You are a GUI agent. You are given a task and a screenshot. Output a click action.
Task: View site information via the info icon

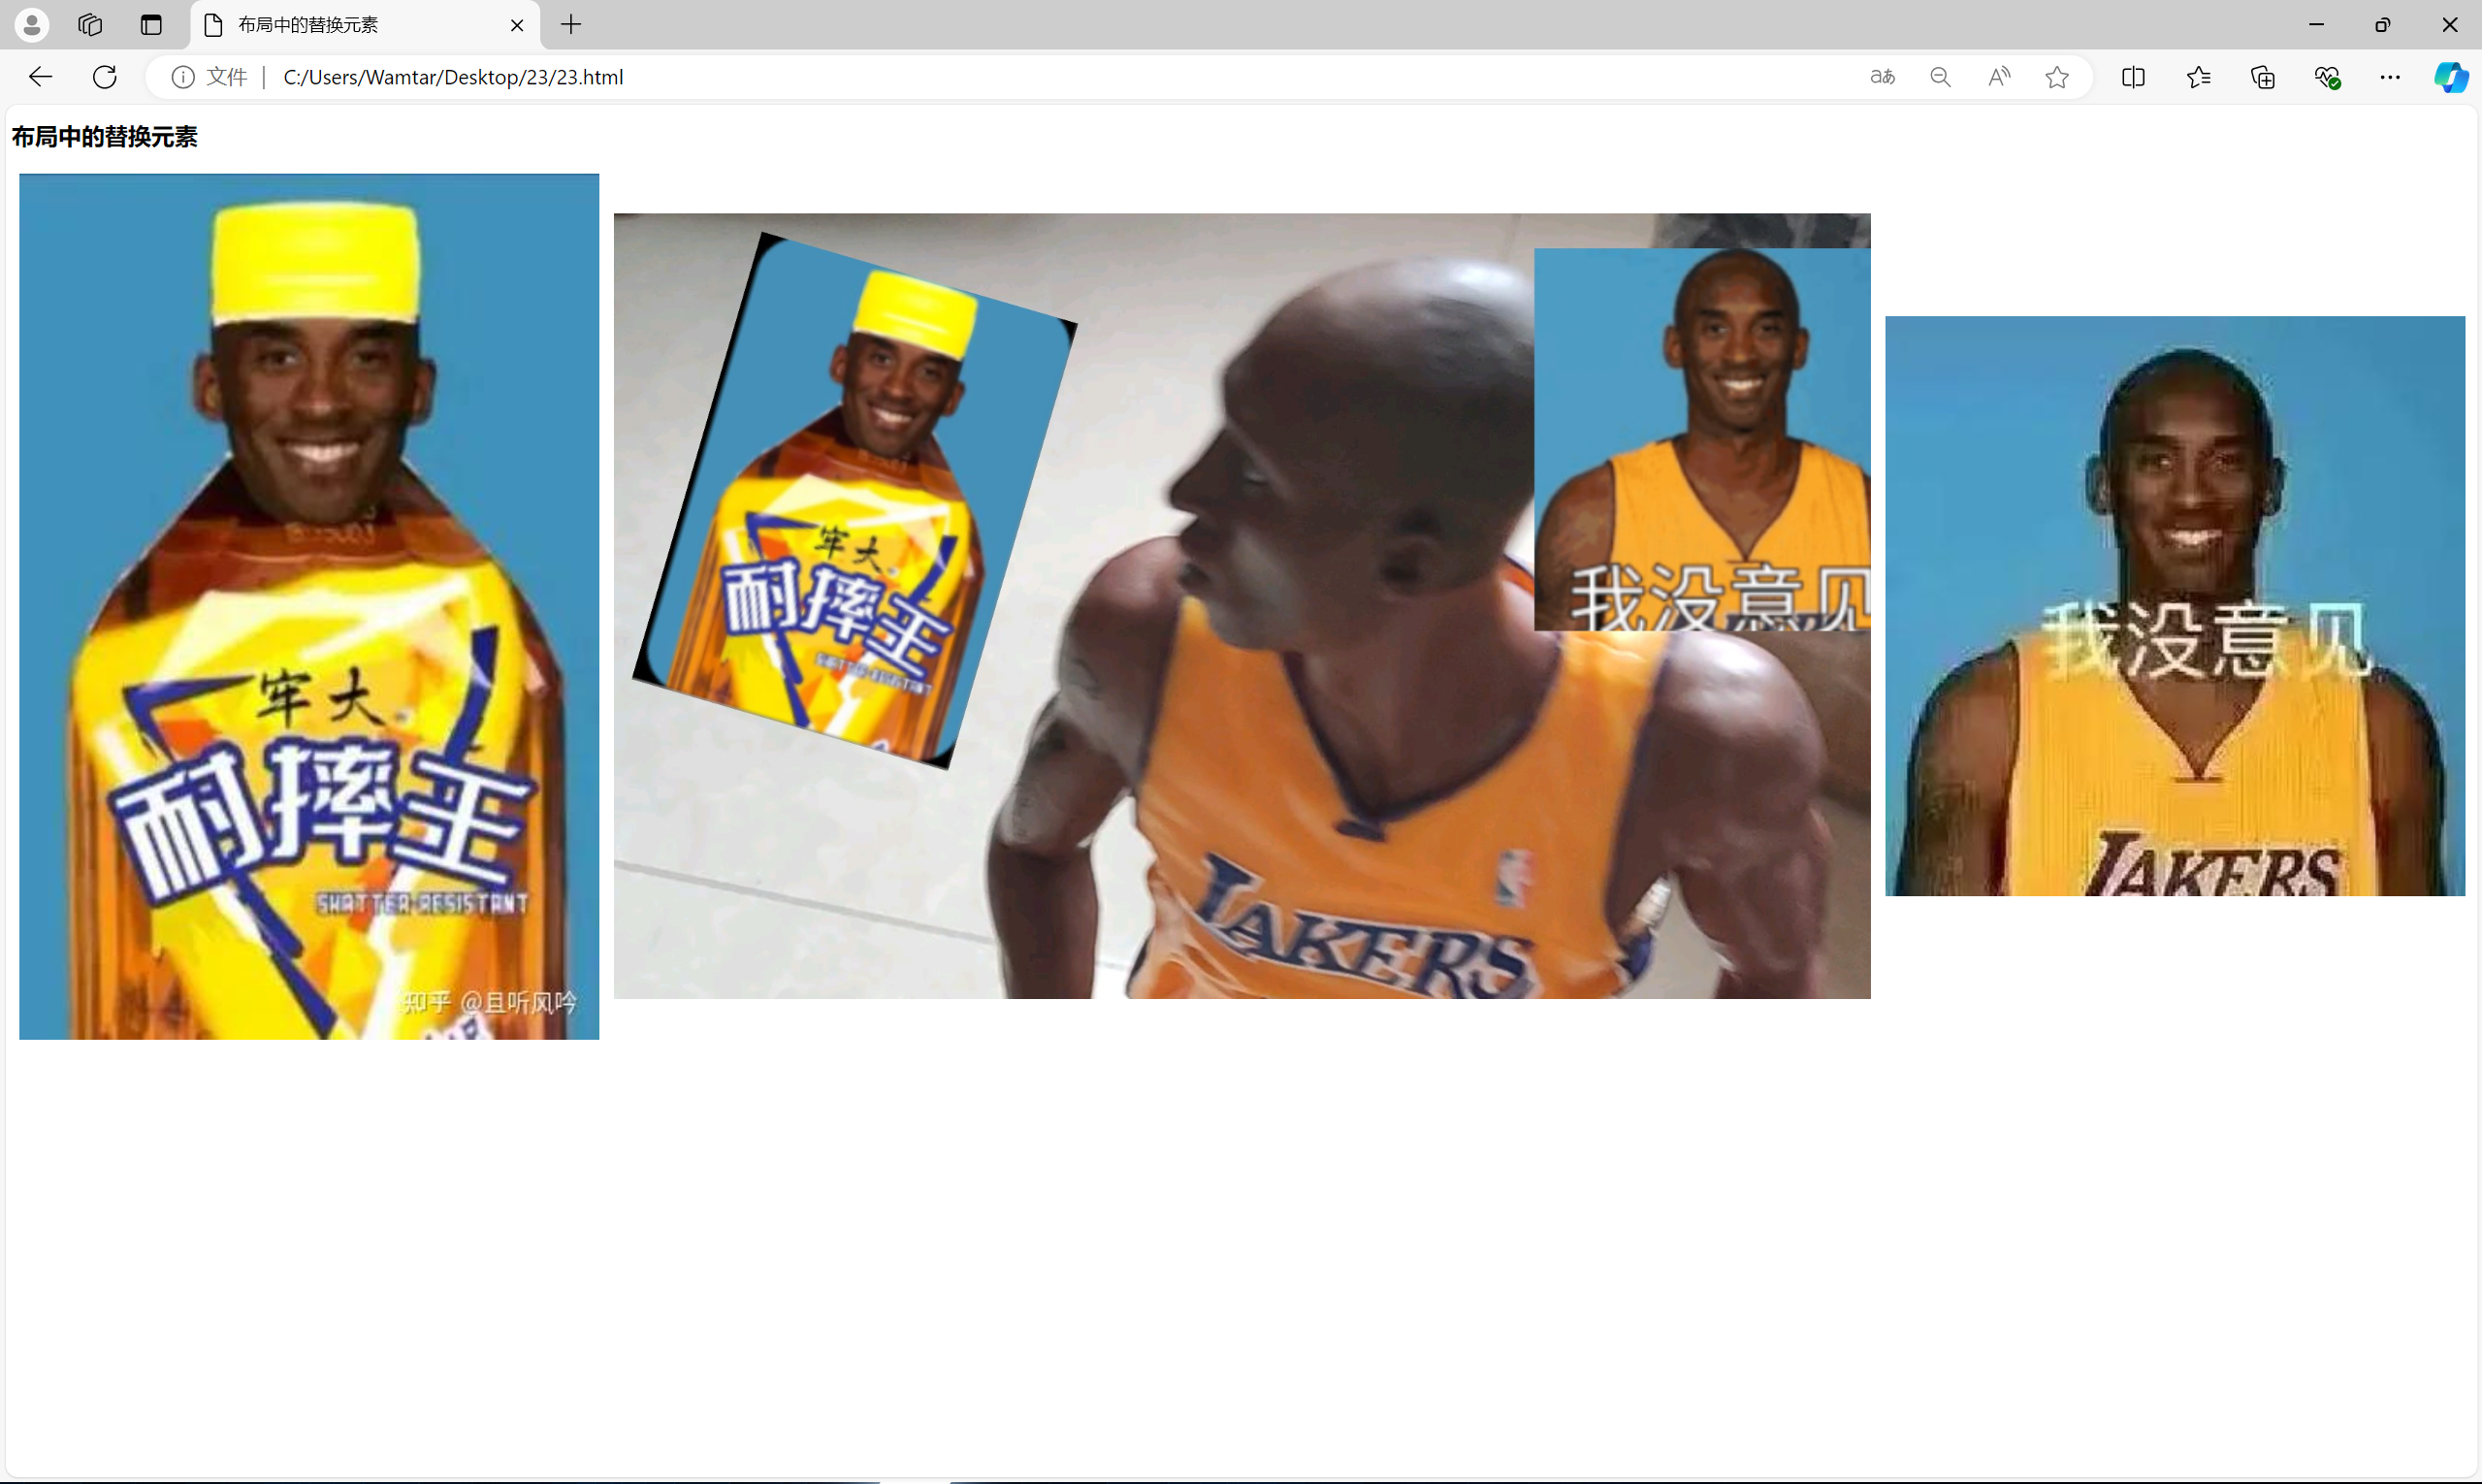click(x=182, y=77)
